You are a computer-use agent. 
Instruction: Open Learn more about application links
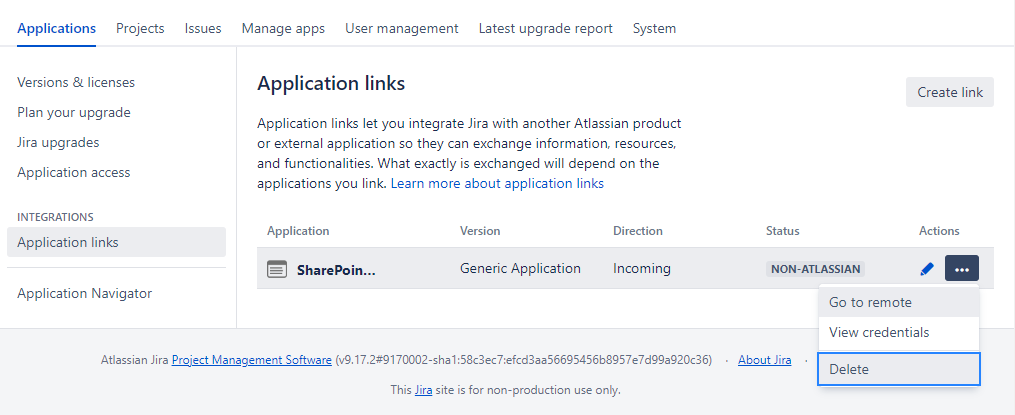[497, 184]
